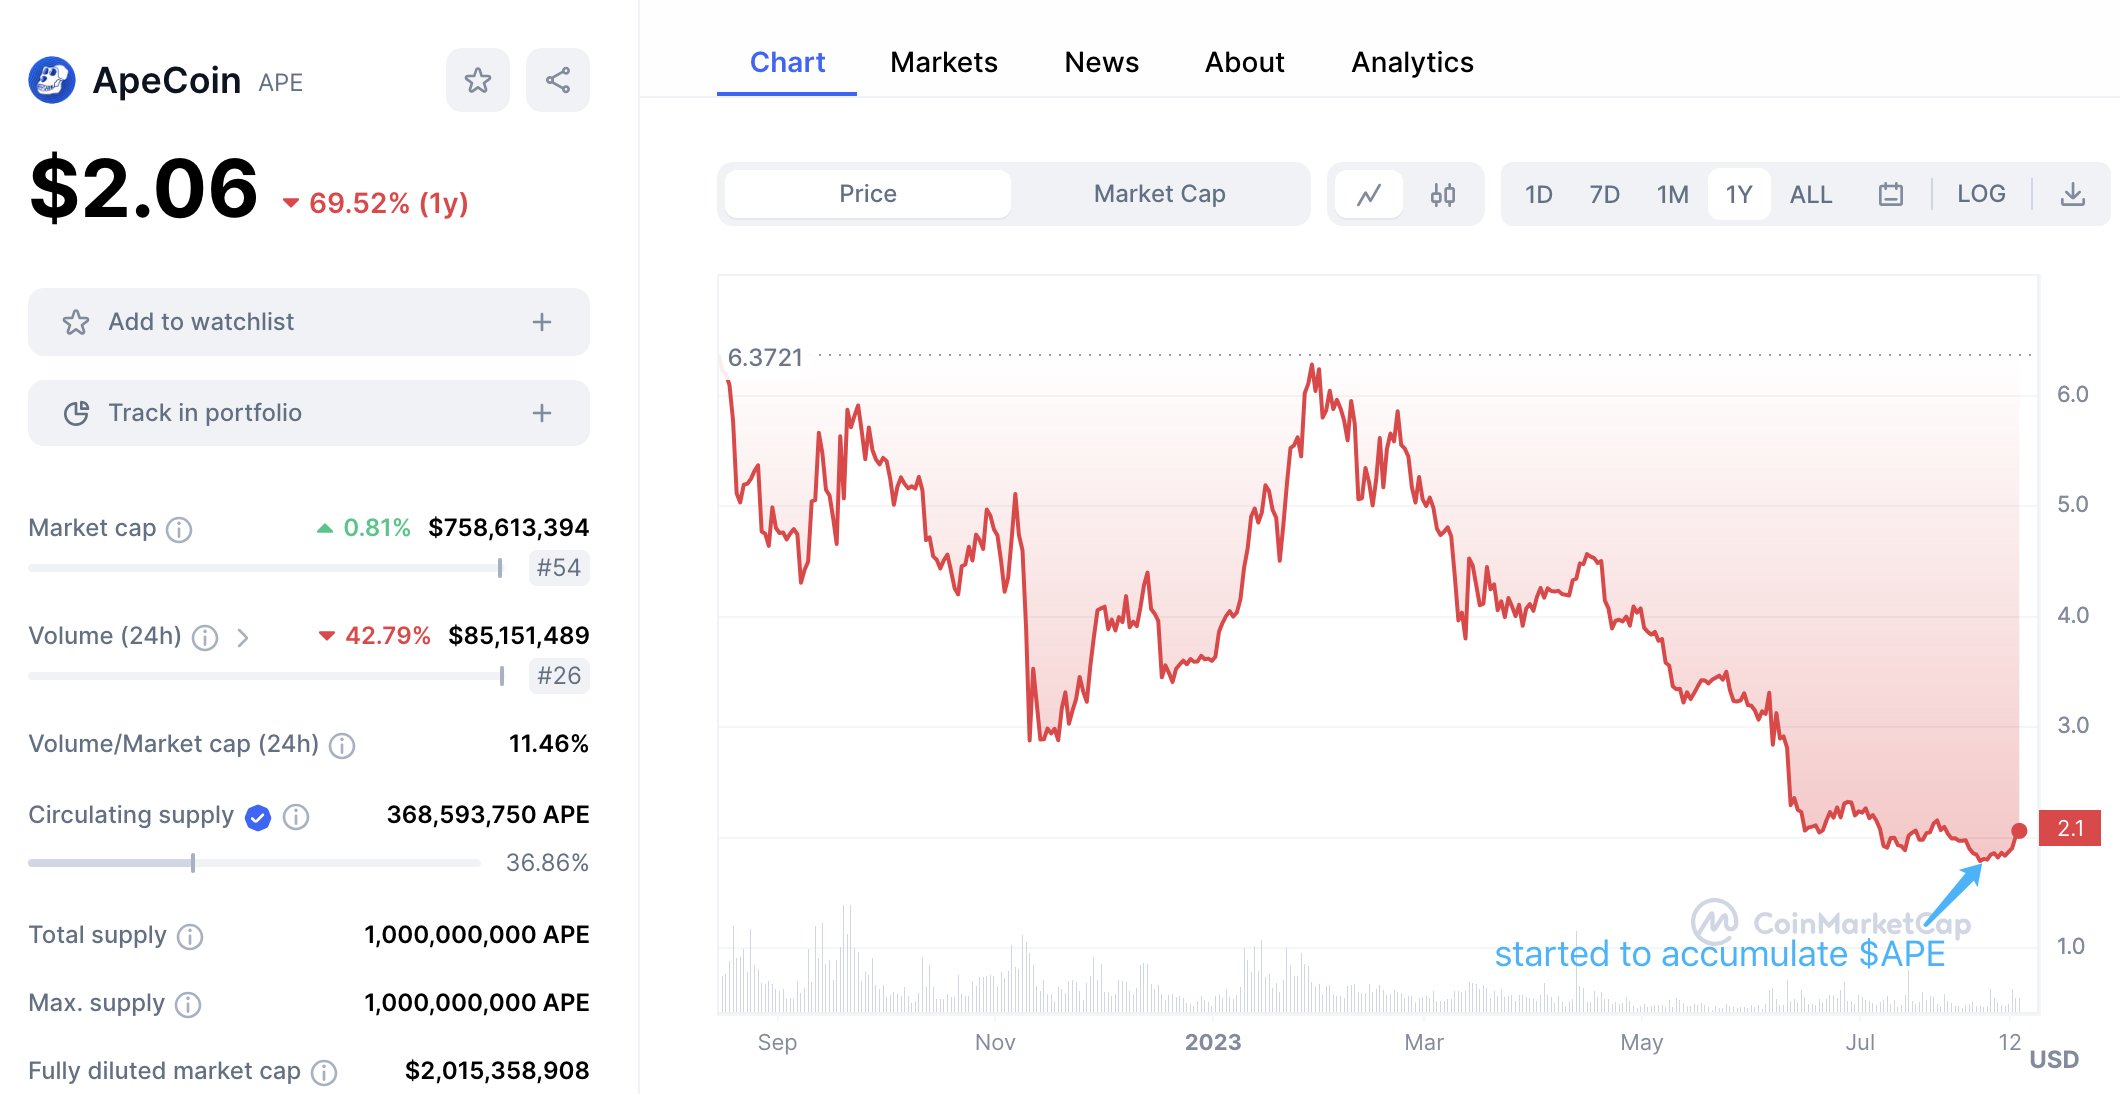Click the star favorite icon near ApeCoin
The image size is (2120, 1094).
[477, 80]
